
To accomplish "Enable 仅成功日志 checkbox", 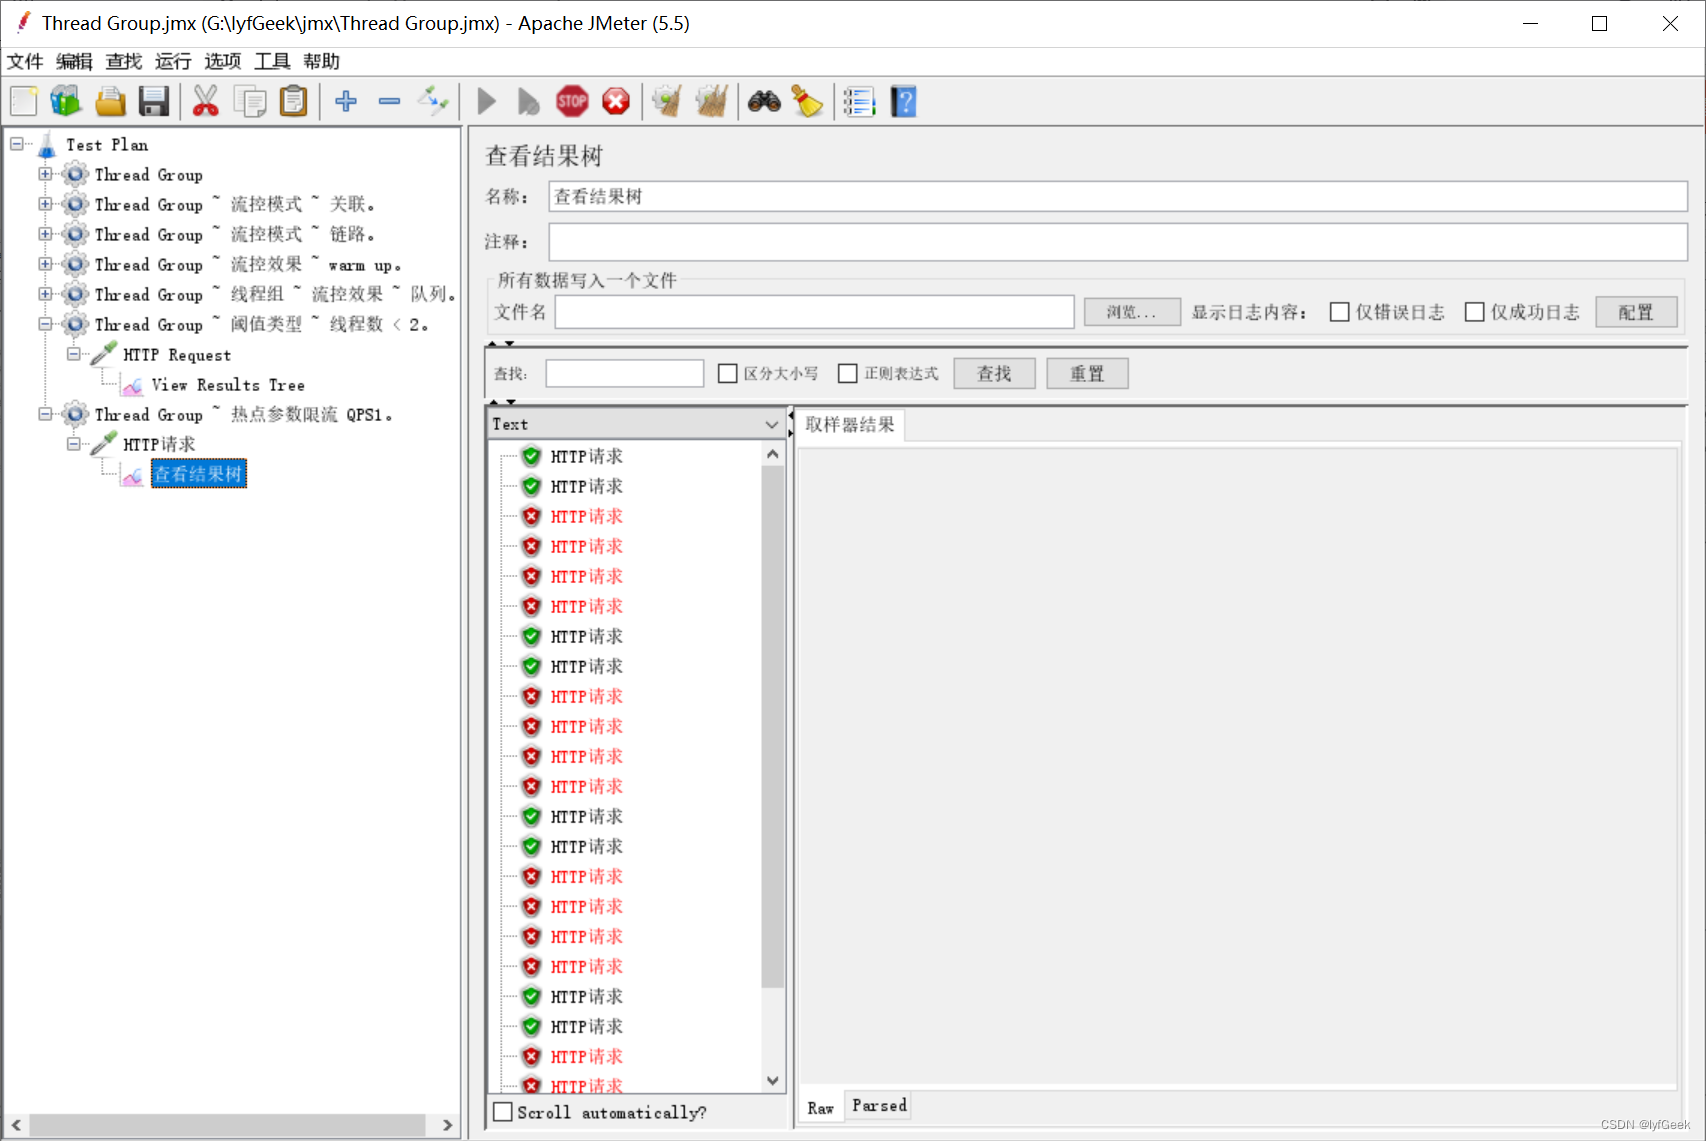I will pos(1474,312).
